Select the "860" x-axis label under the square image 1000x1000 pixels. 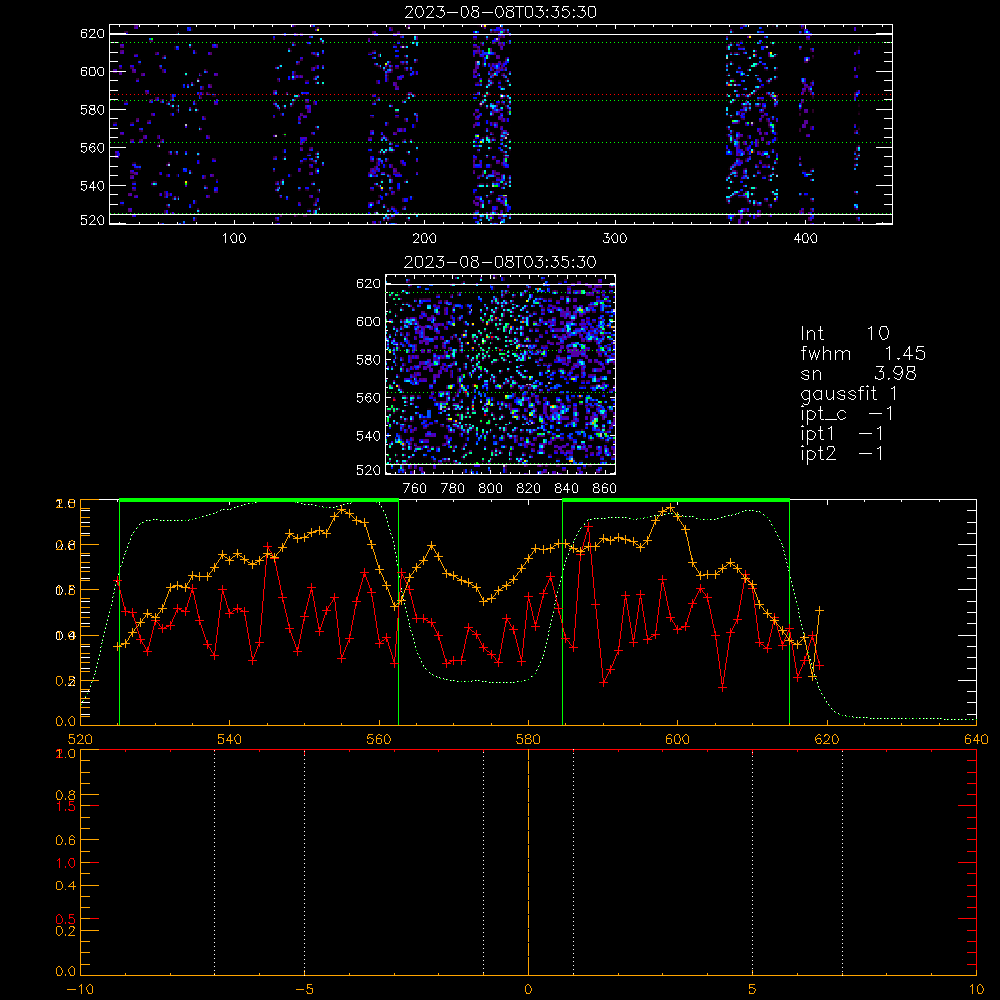605,489
